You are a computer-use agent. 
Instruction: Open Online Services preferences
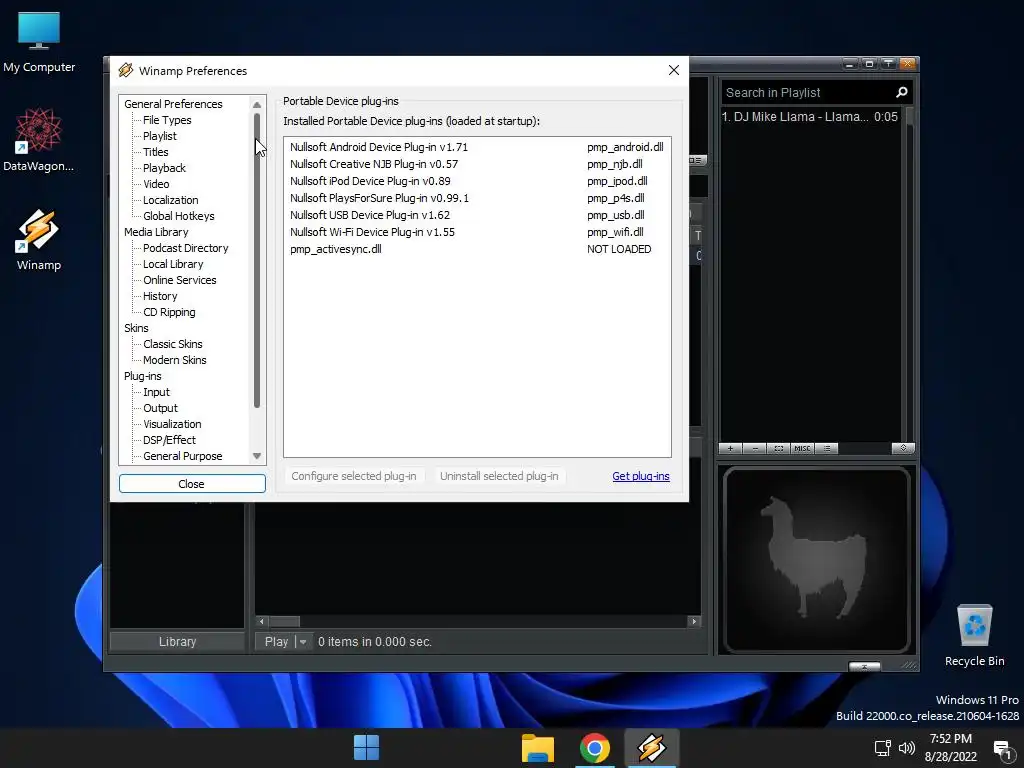[x=180, y=280]
